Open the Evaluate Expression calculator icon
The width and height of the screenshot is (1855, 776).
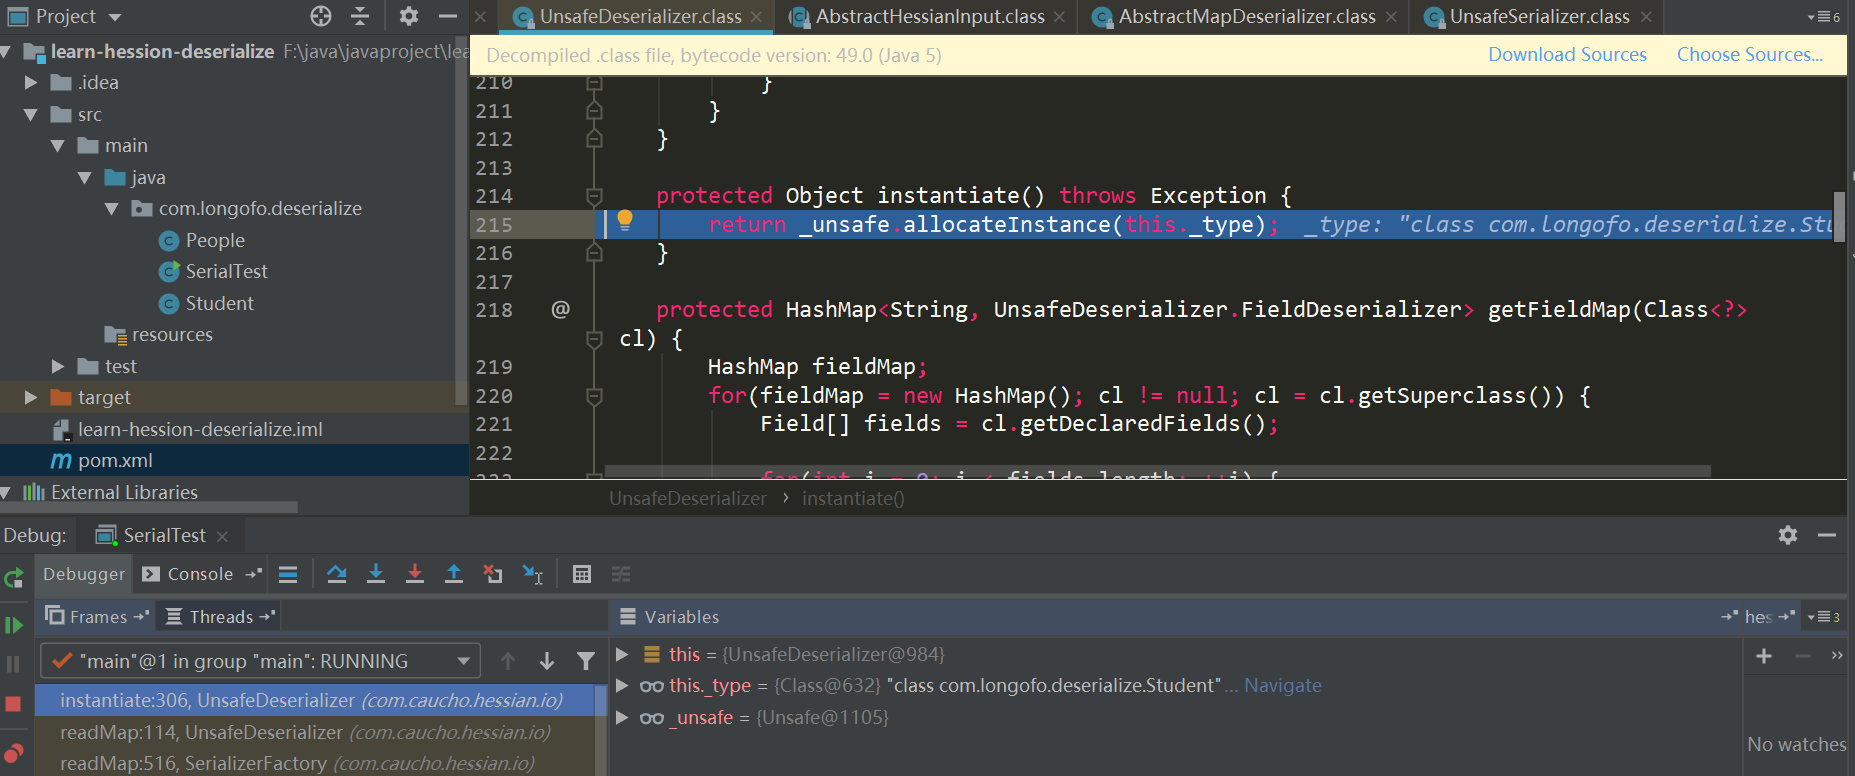click(582, 574)
